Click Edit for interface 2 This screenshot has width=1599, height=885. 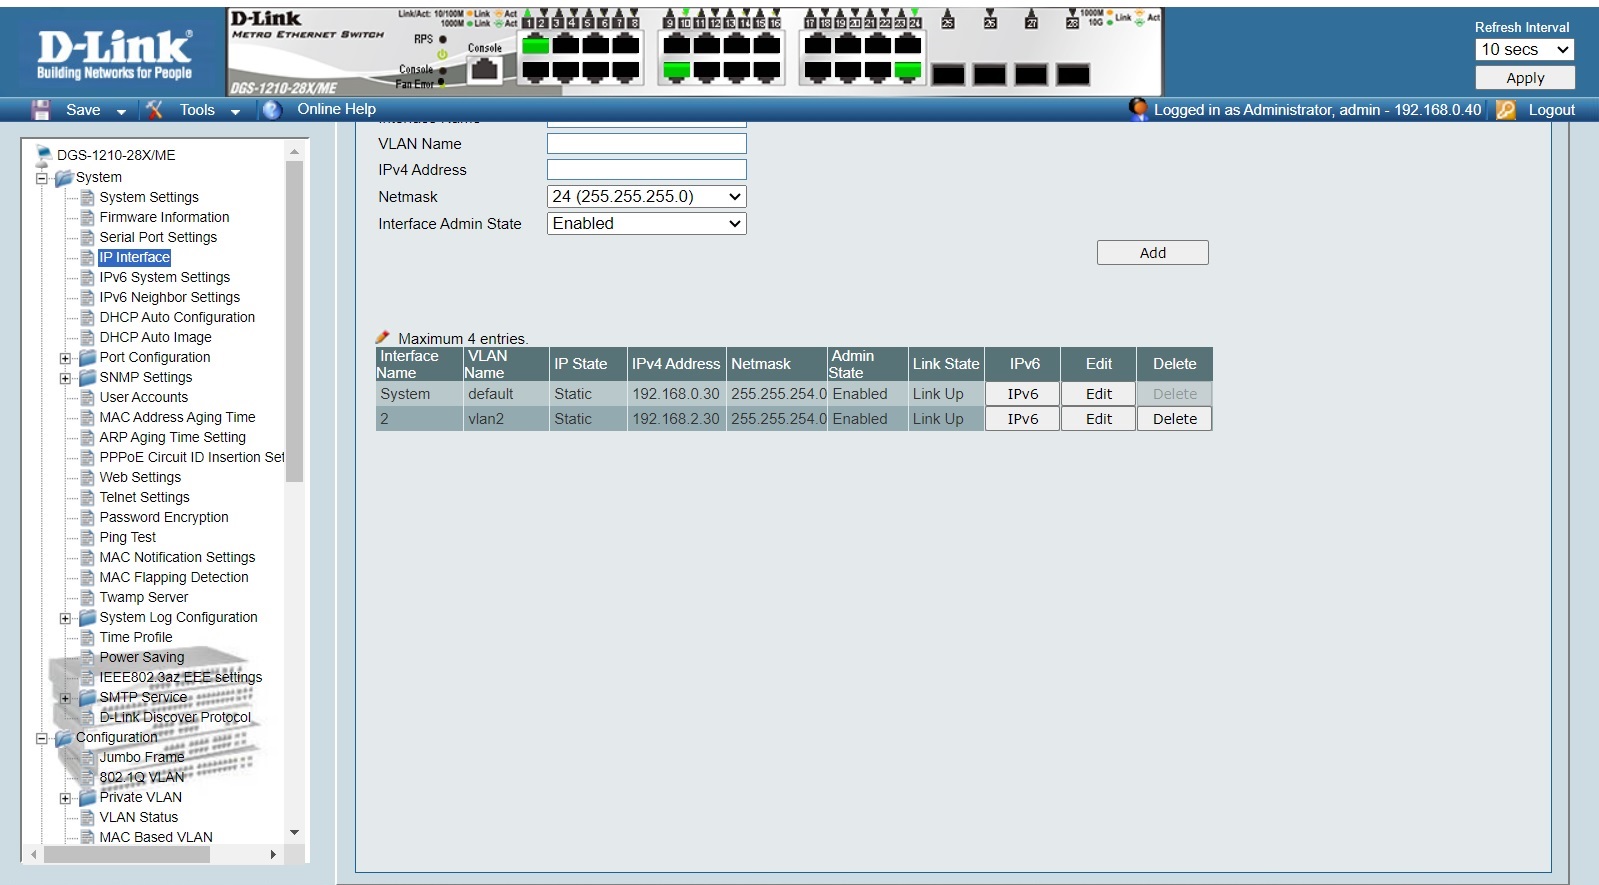click(x=1098, y=419)
